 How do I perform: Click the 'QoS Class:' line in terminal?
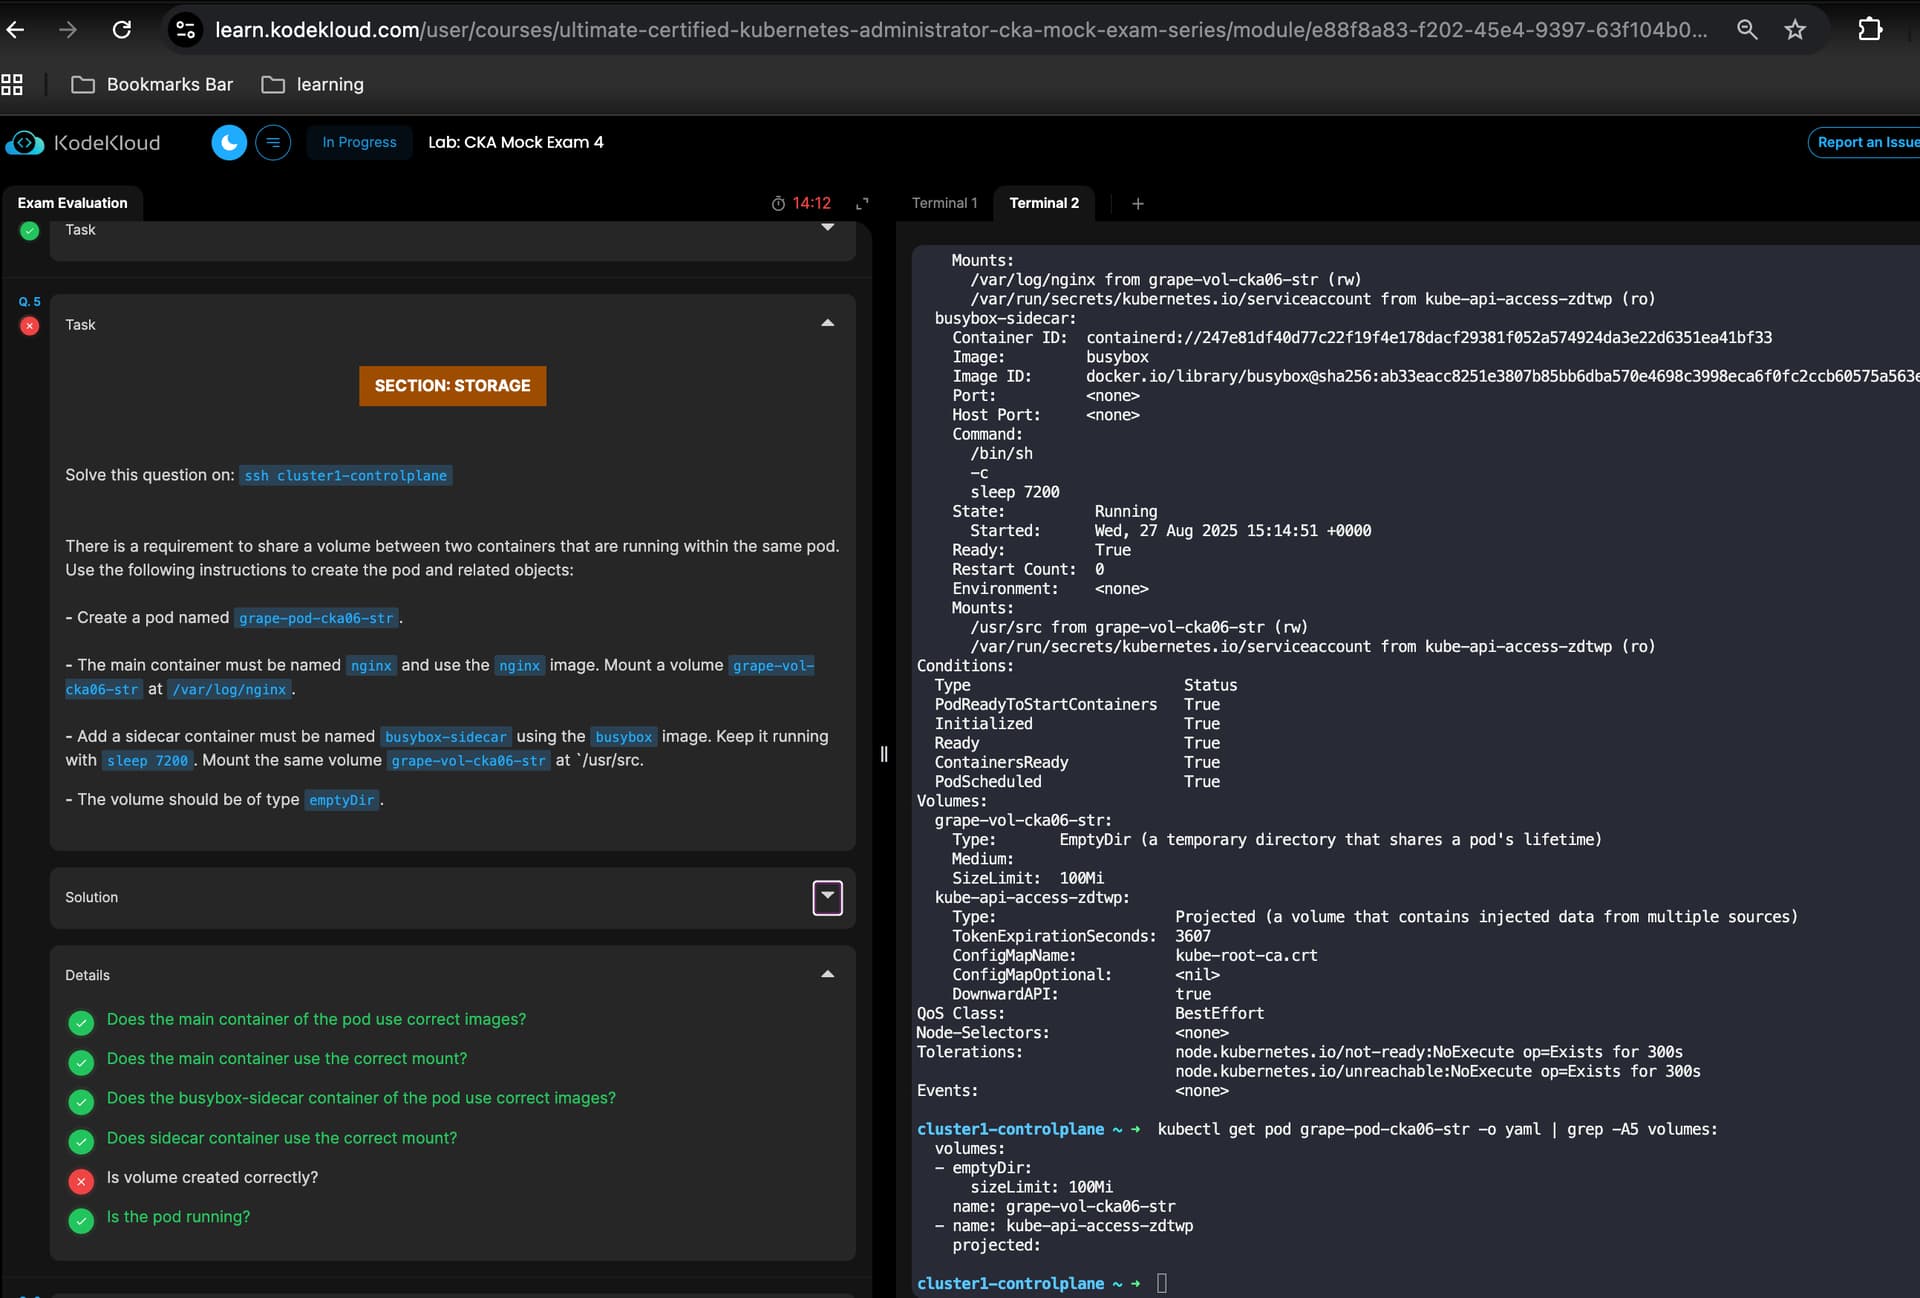1090,1013
